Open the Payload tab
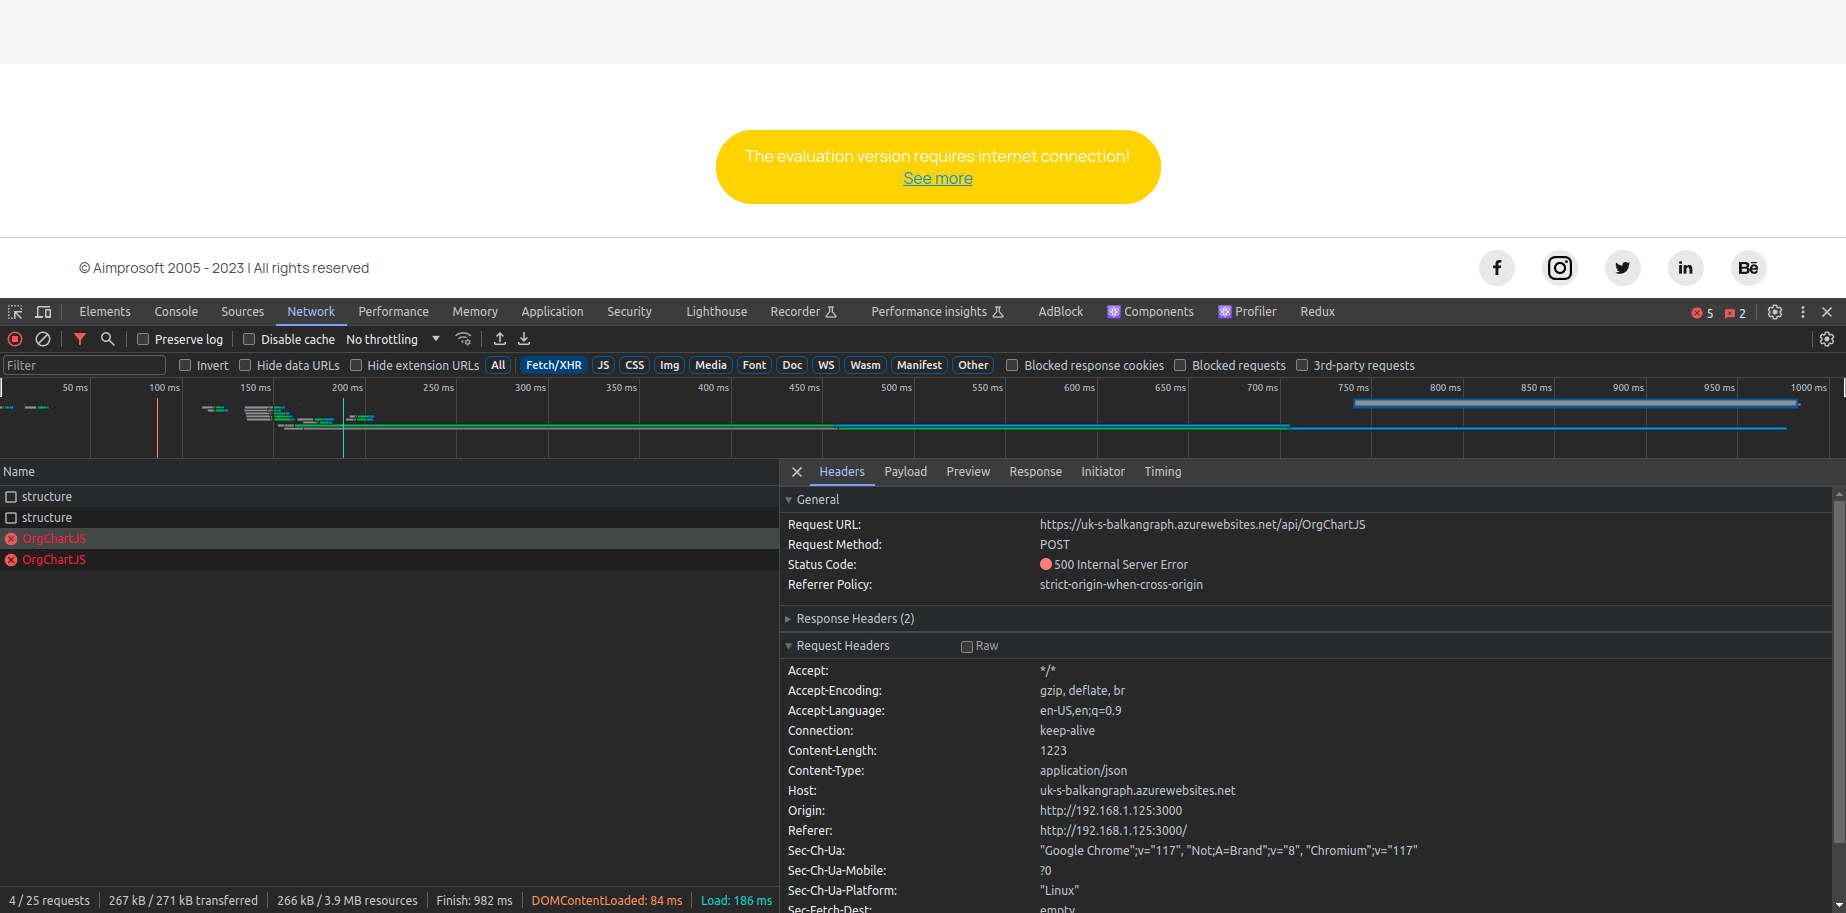The height and width of the screenshot is (913, 1846). 905,471
